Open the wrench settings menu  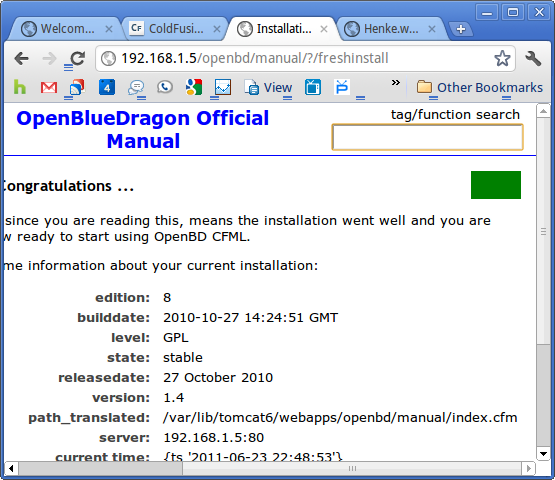[533, 58]
